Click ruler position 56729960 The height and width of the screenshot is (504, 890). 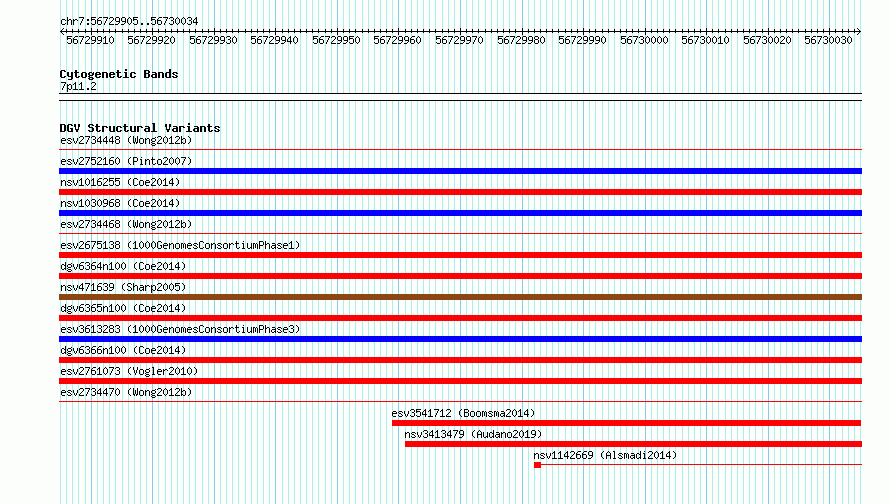point(398,40)
